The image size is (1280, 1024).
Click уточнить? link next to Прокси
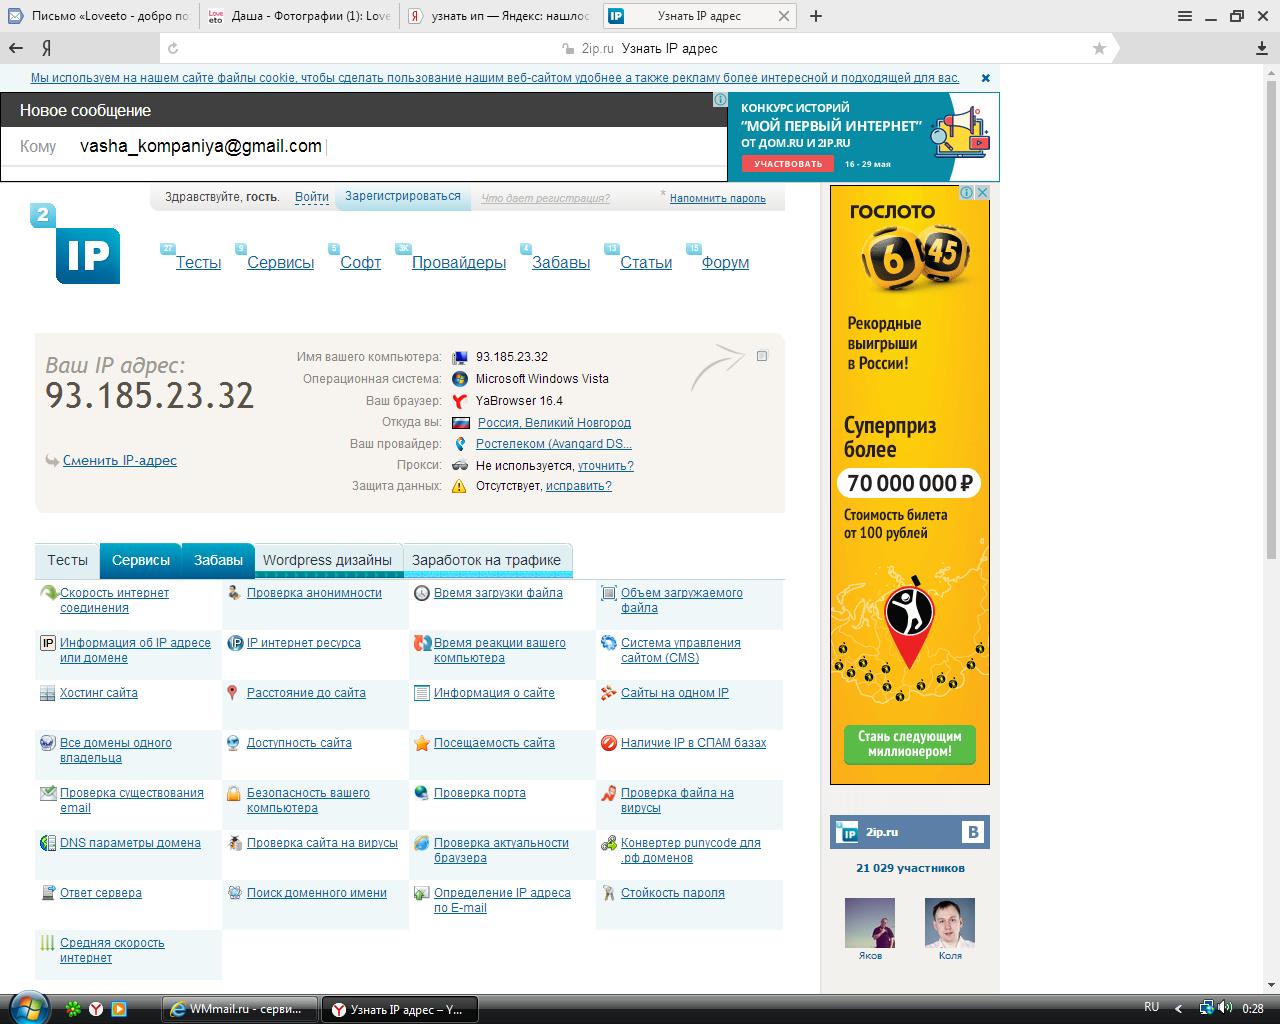tap(605, 465)
